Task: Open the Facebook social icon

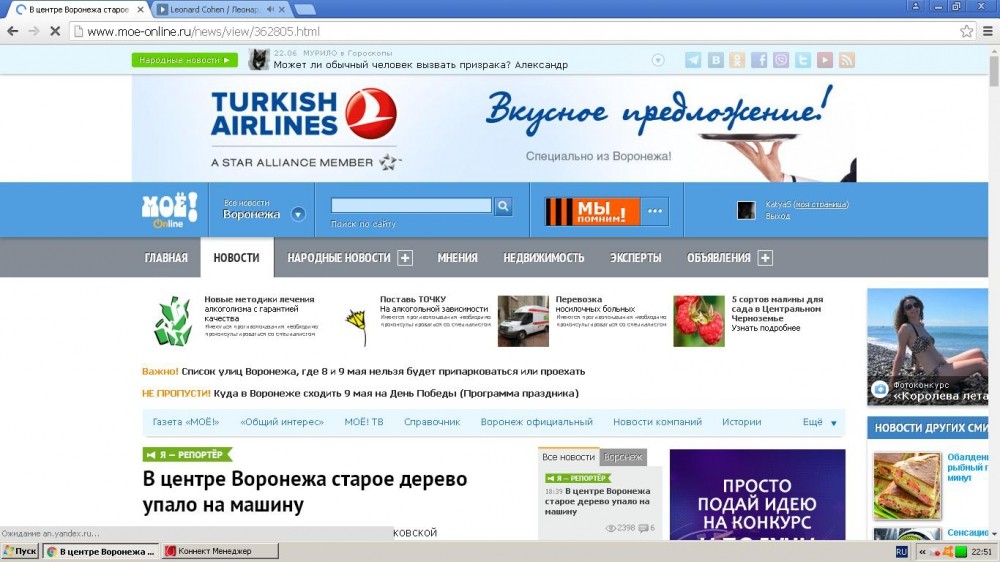Action: (x=759, y=60)
